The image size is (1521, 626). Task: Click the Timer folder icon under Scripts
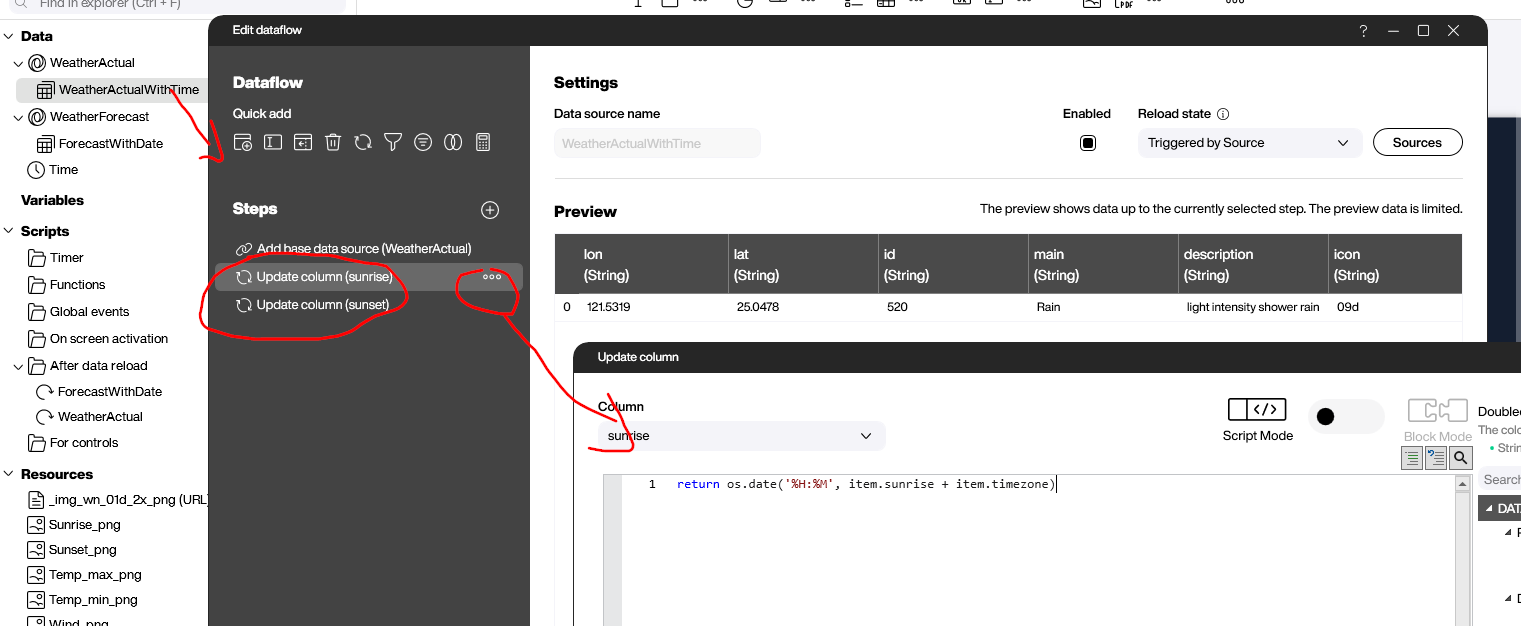tap(36, 258)
